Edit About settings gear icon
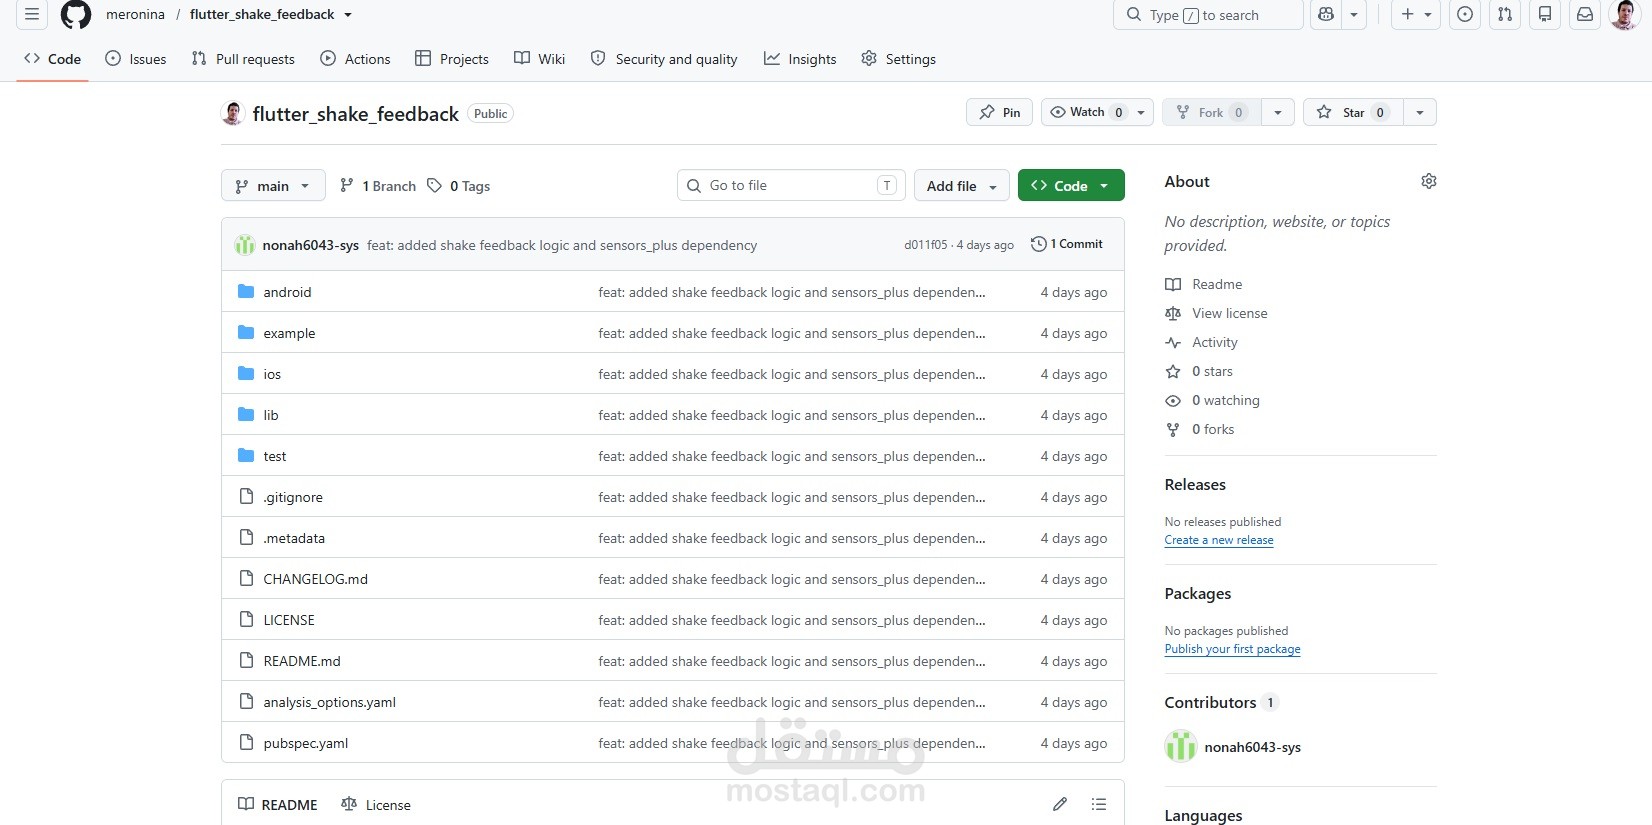The width and height of the screenshot is (1652, 825). pos(1428,181)
